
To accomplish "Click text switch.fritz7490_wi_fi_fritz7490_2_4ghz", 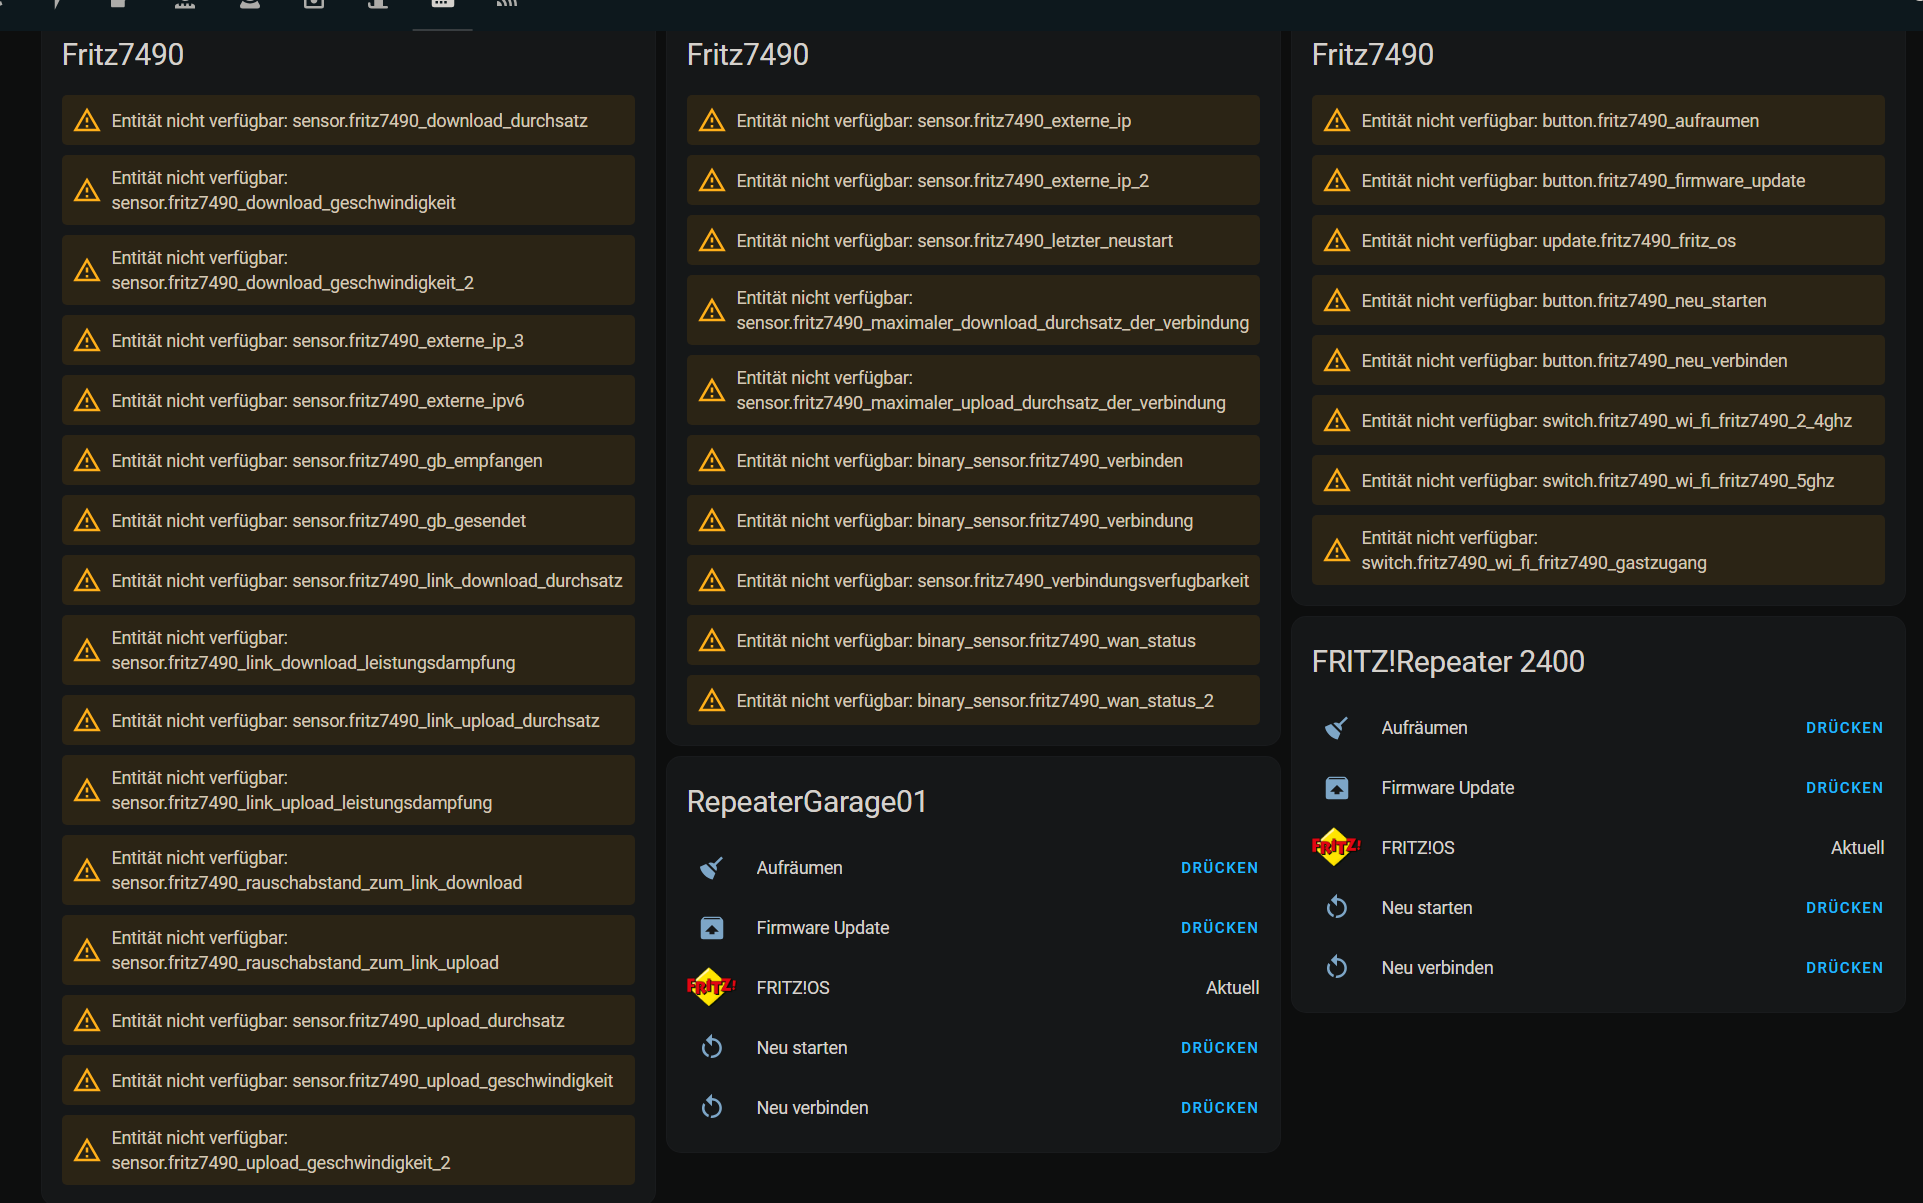I will point(1697,421).
